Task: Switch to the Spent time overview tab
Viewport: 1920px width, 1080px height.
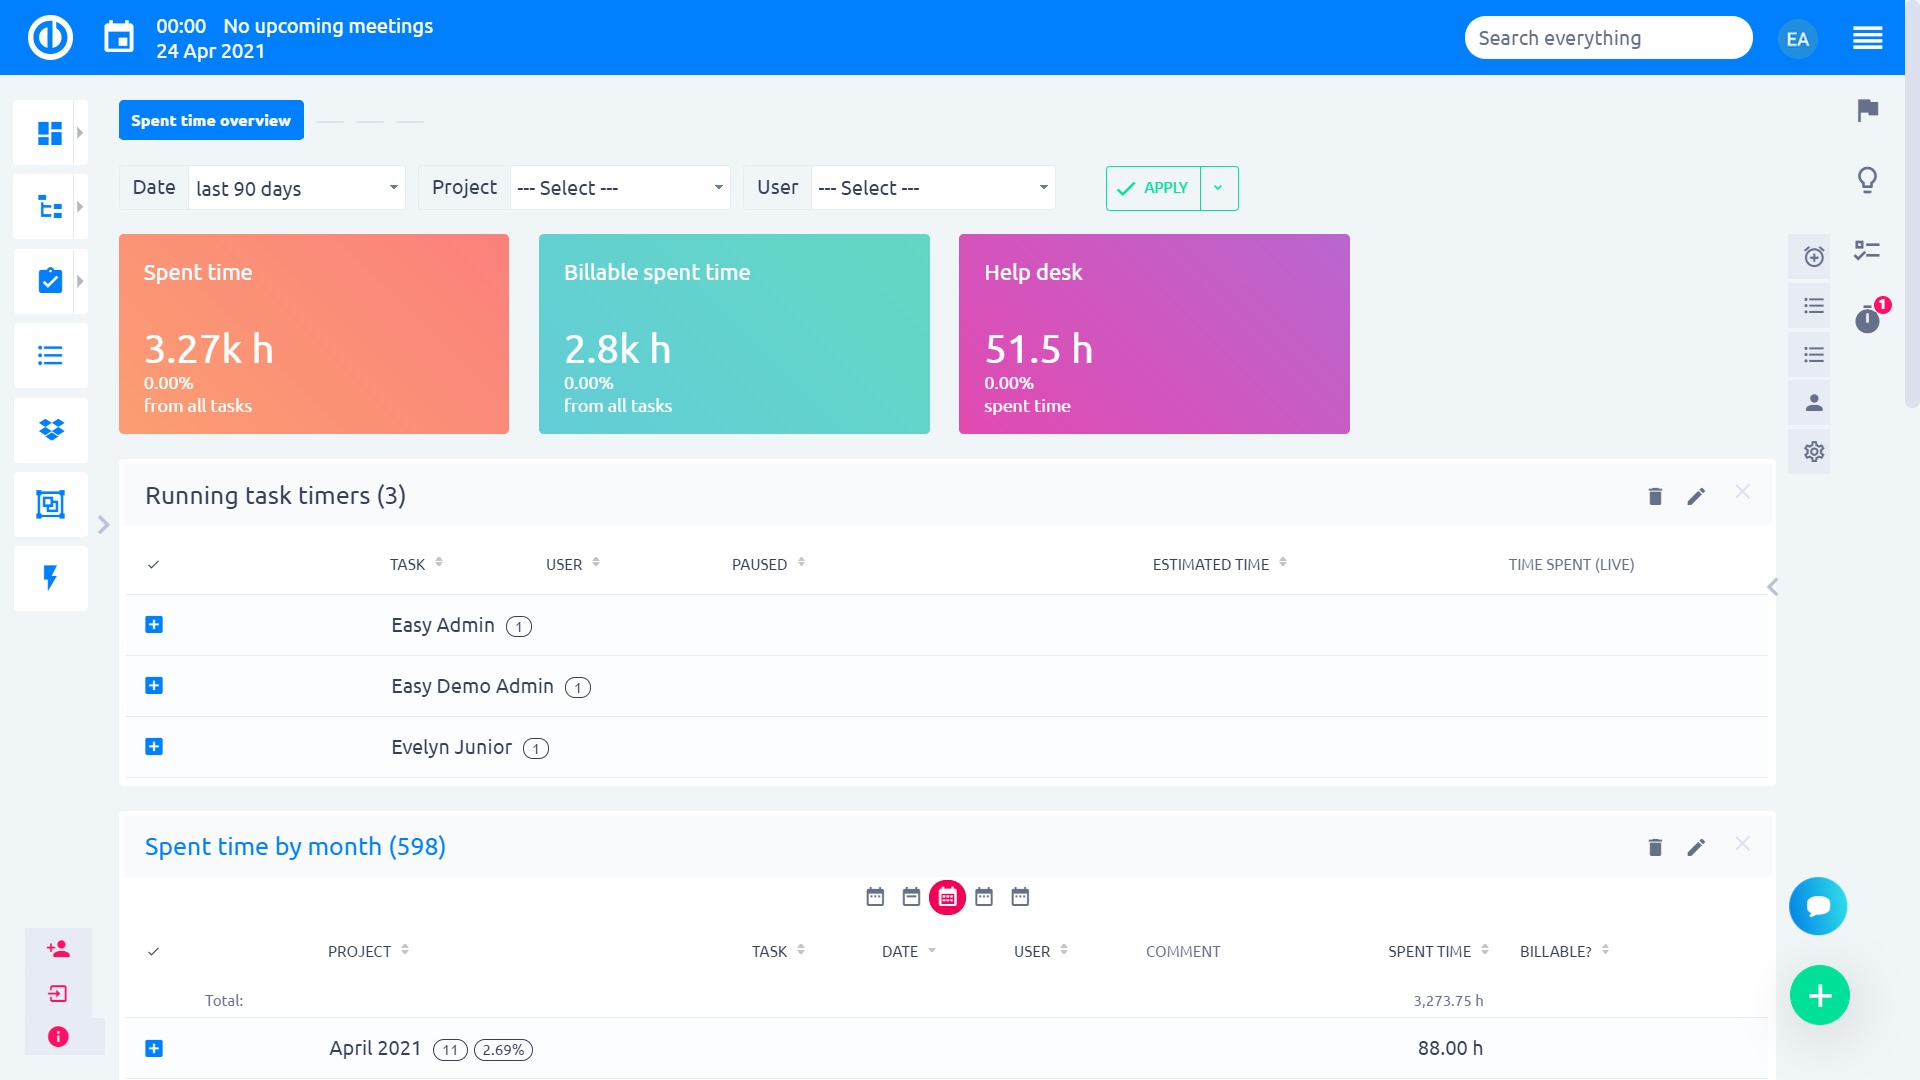Action: click(210, 120)
